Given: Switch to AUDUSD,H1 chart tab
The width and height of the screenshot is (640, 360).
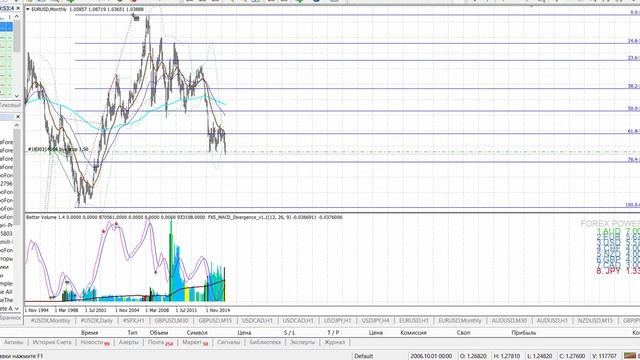Looking at the screenshot, I should tap(552, 321).
